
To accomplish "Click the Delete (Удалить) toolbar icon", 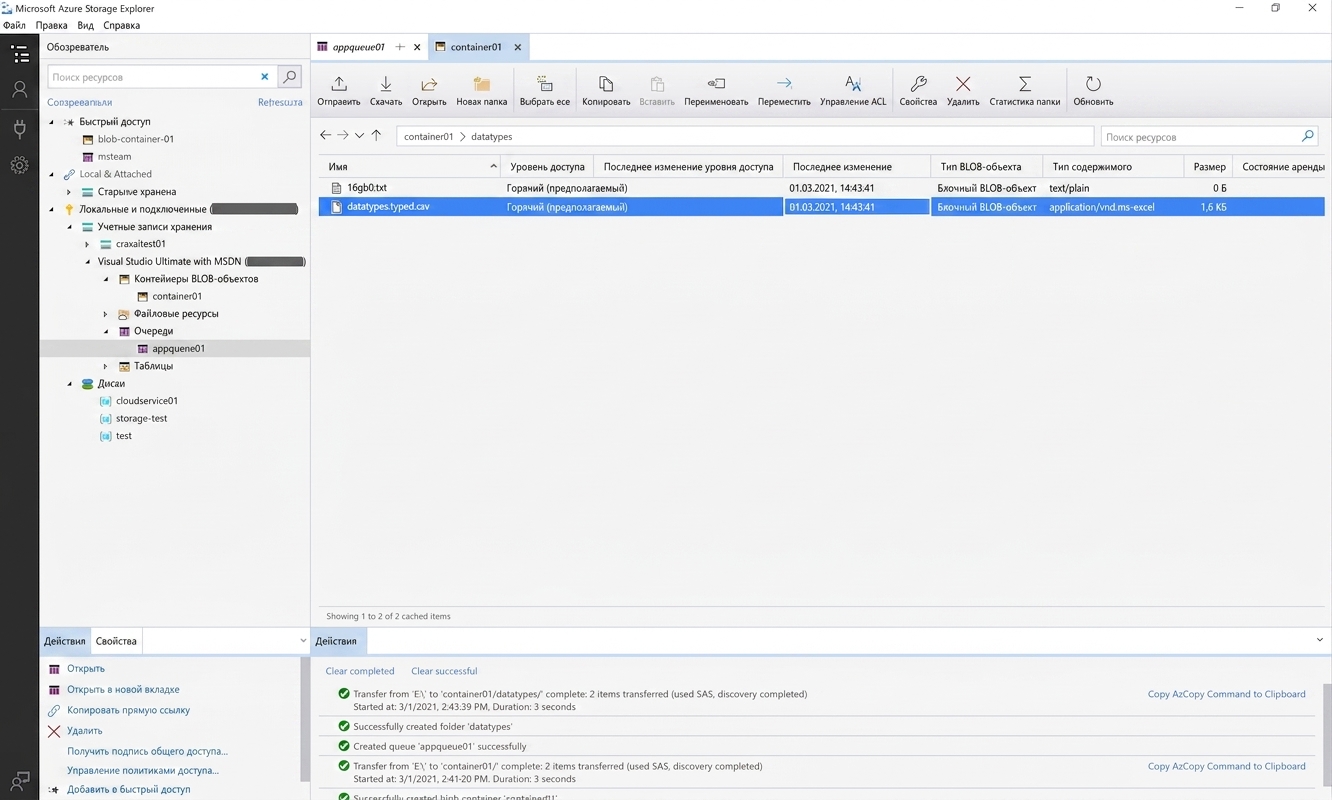I will click(x=963, y=90).
